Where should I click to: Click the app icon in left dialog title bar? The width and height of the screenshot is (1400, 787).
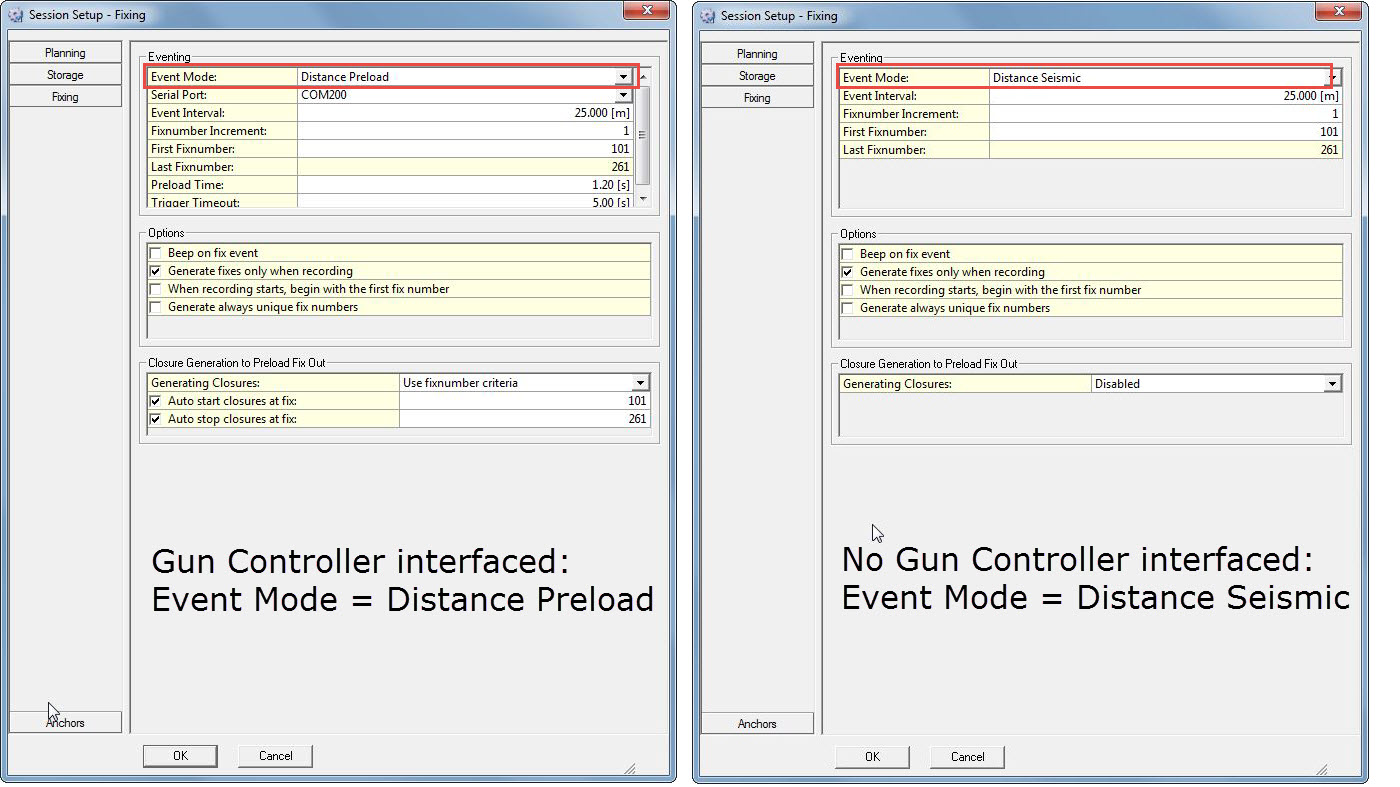15,15
